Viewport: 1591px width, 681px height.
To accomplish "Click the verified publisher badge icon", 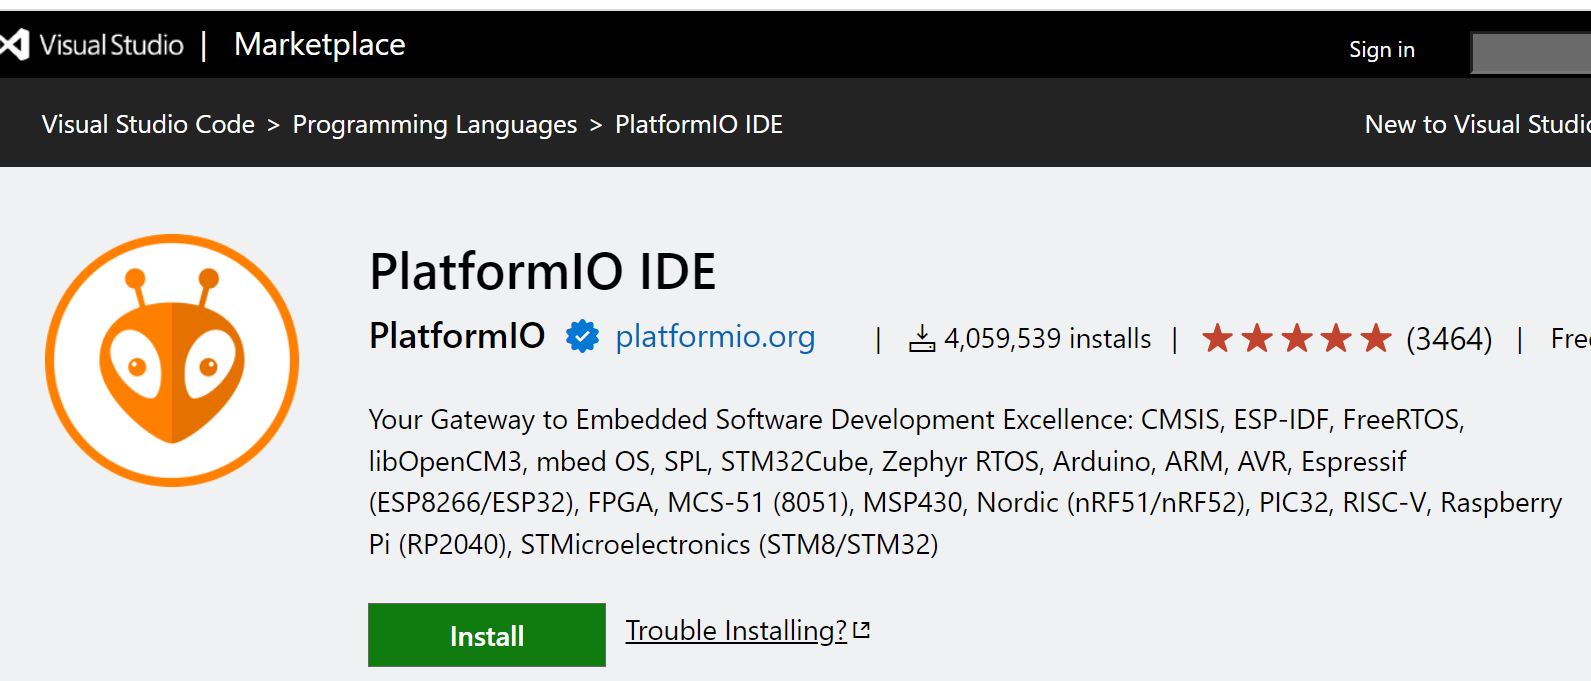I will click(582, 337).
